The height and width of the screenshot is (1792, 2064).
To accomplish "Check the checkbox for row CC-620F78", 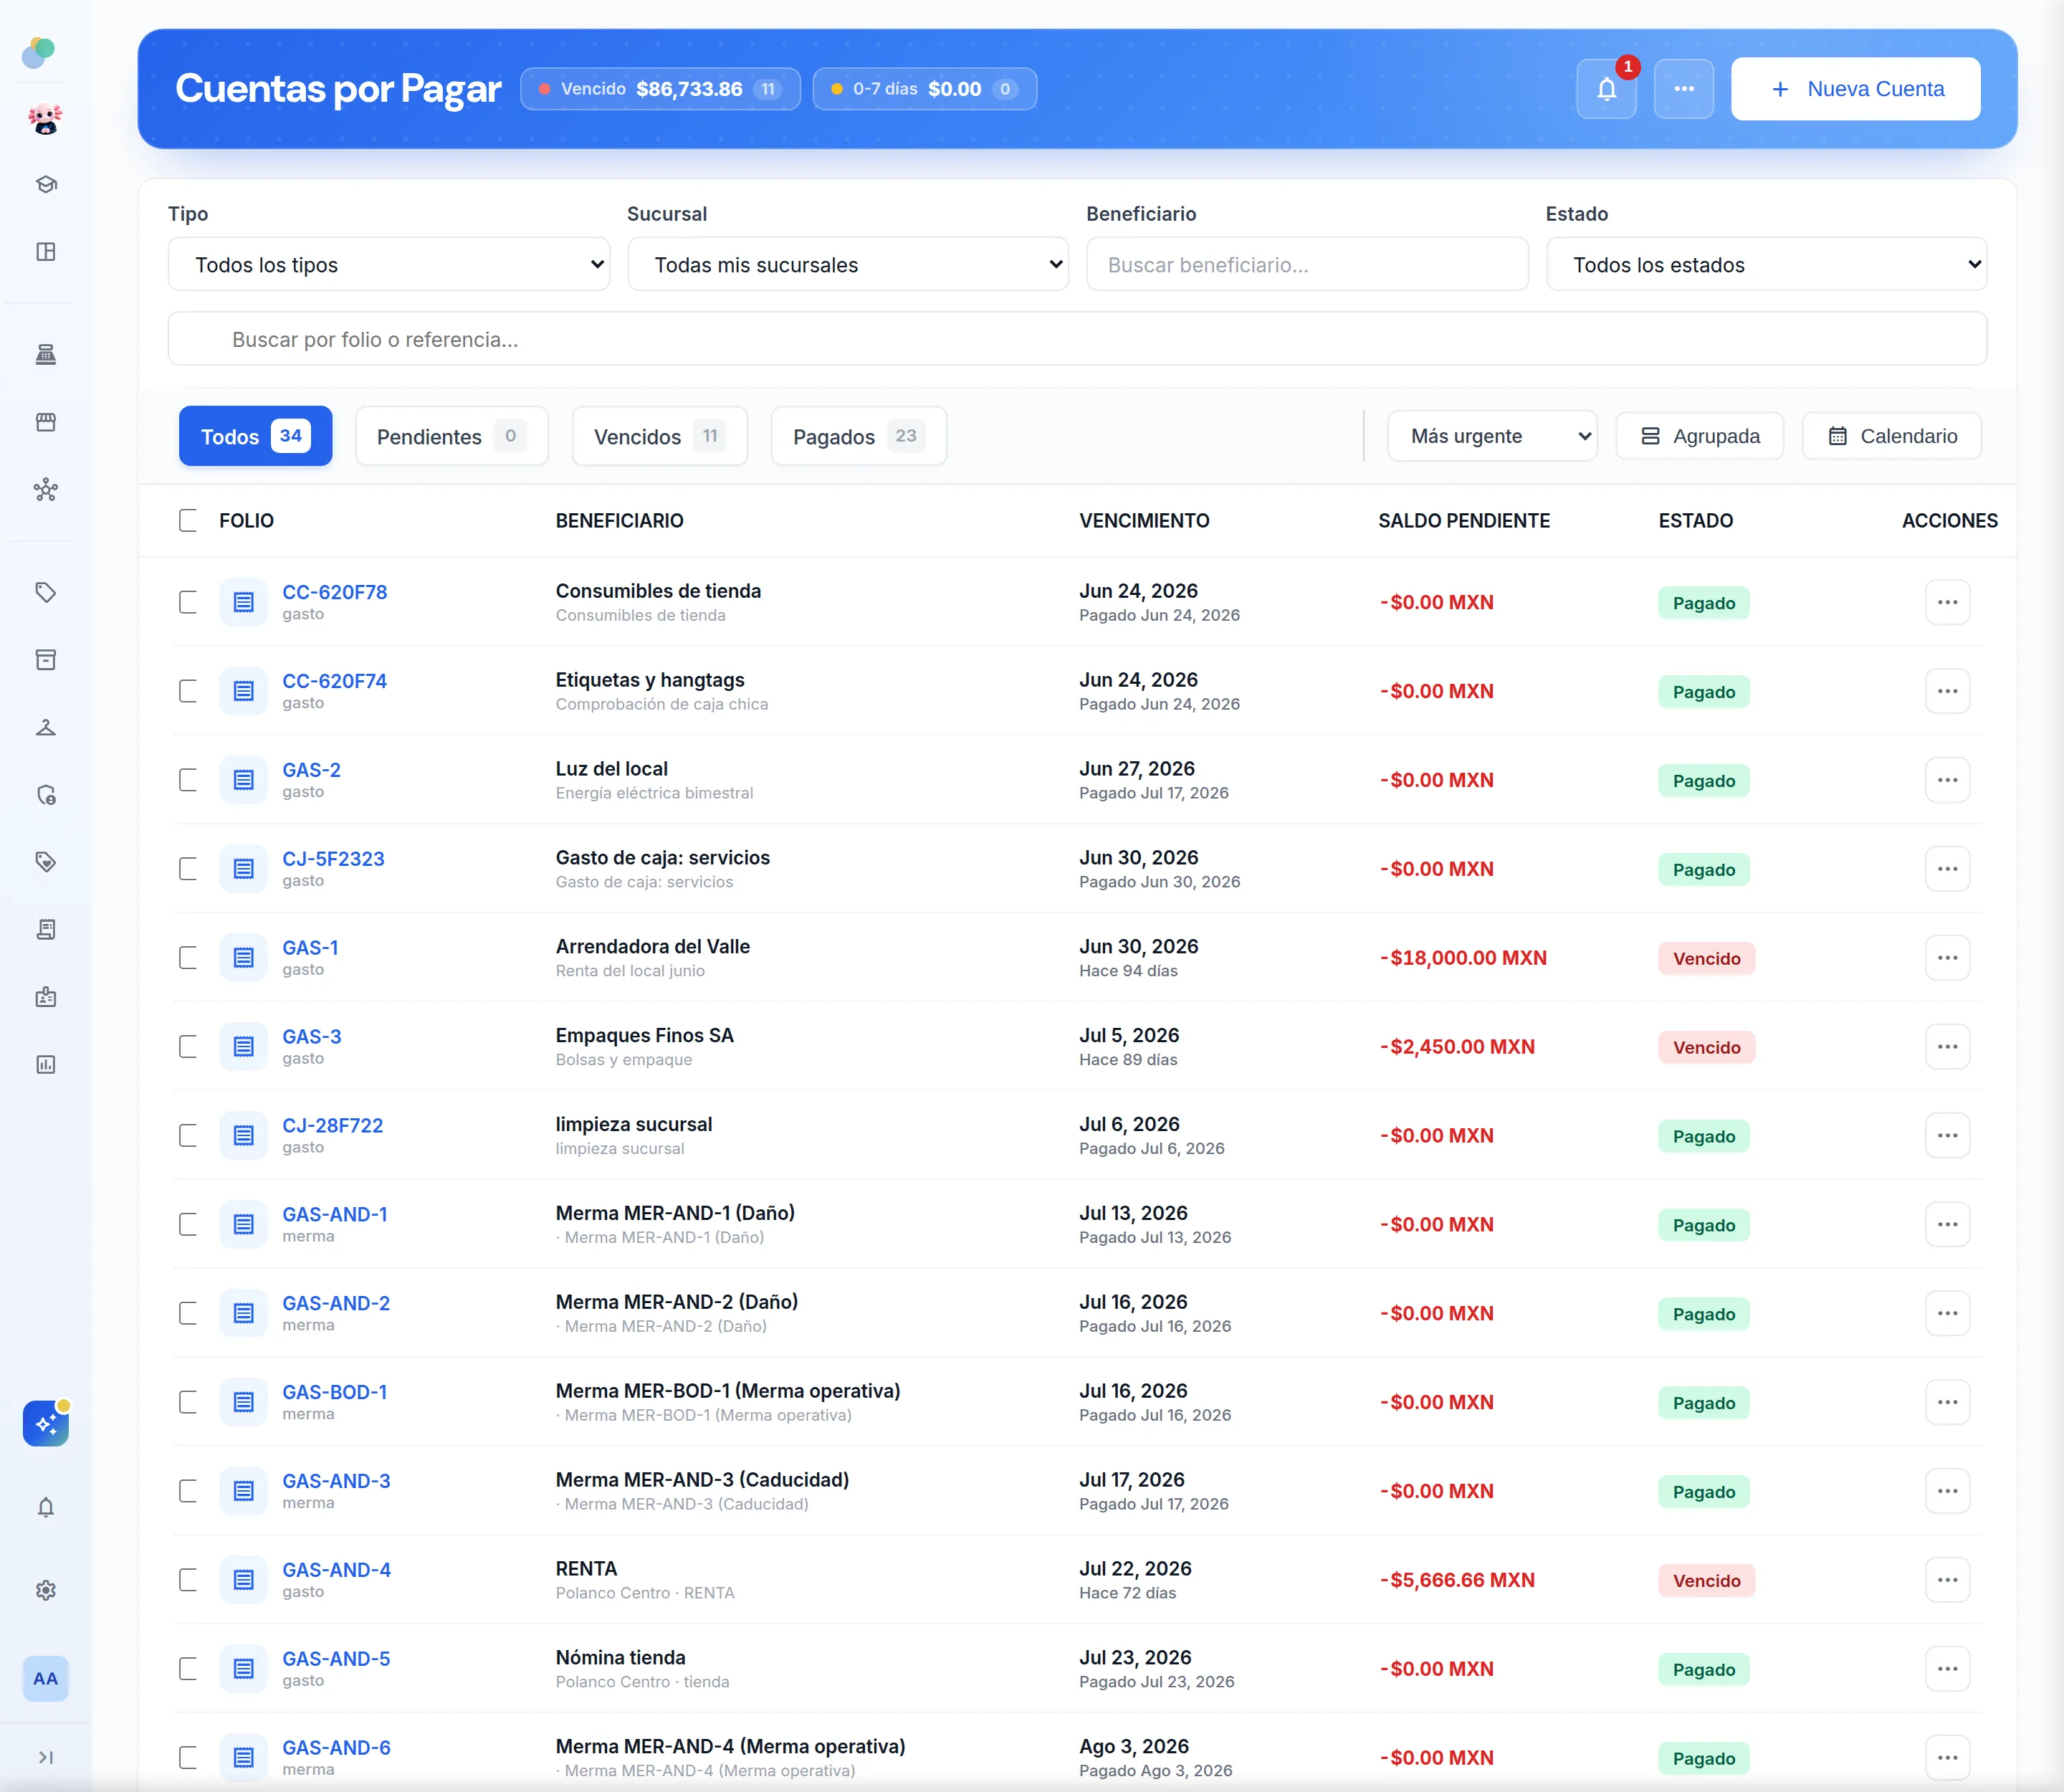I will point(188,602).
